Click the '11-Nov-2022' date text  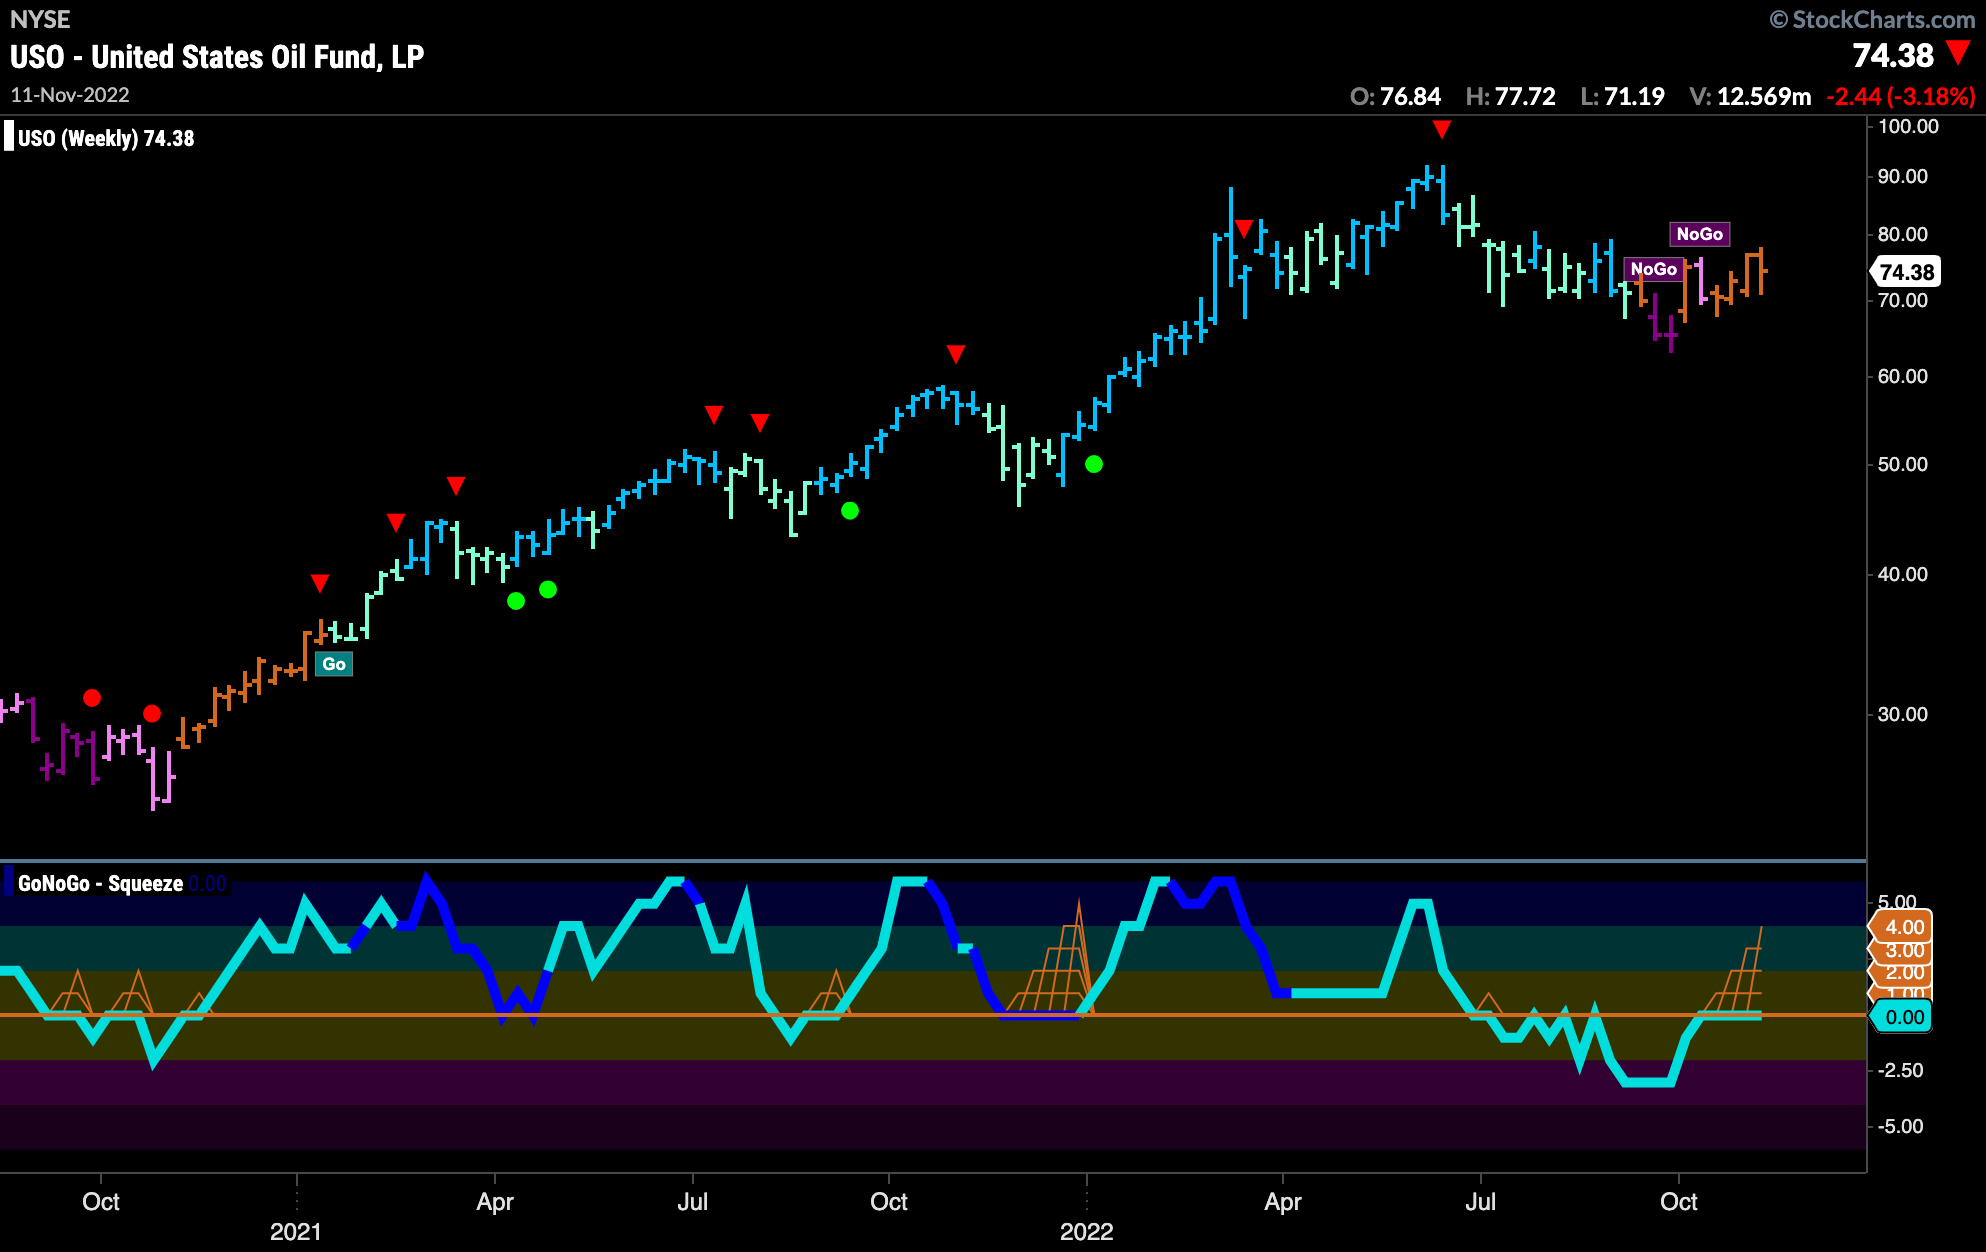70,95
